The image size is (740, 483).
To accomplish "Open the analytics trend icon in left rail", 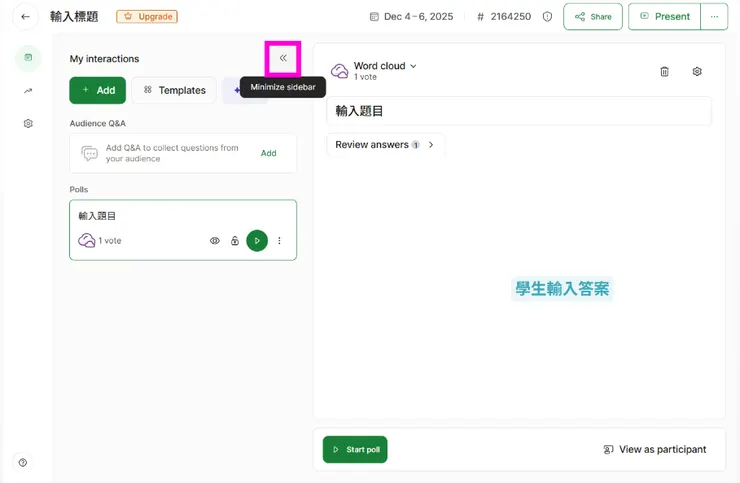I will pyautogui.click(x=28, y=91).
